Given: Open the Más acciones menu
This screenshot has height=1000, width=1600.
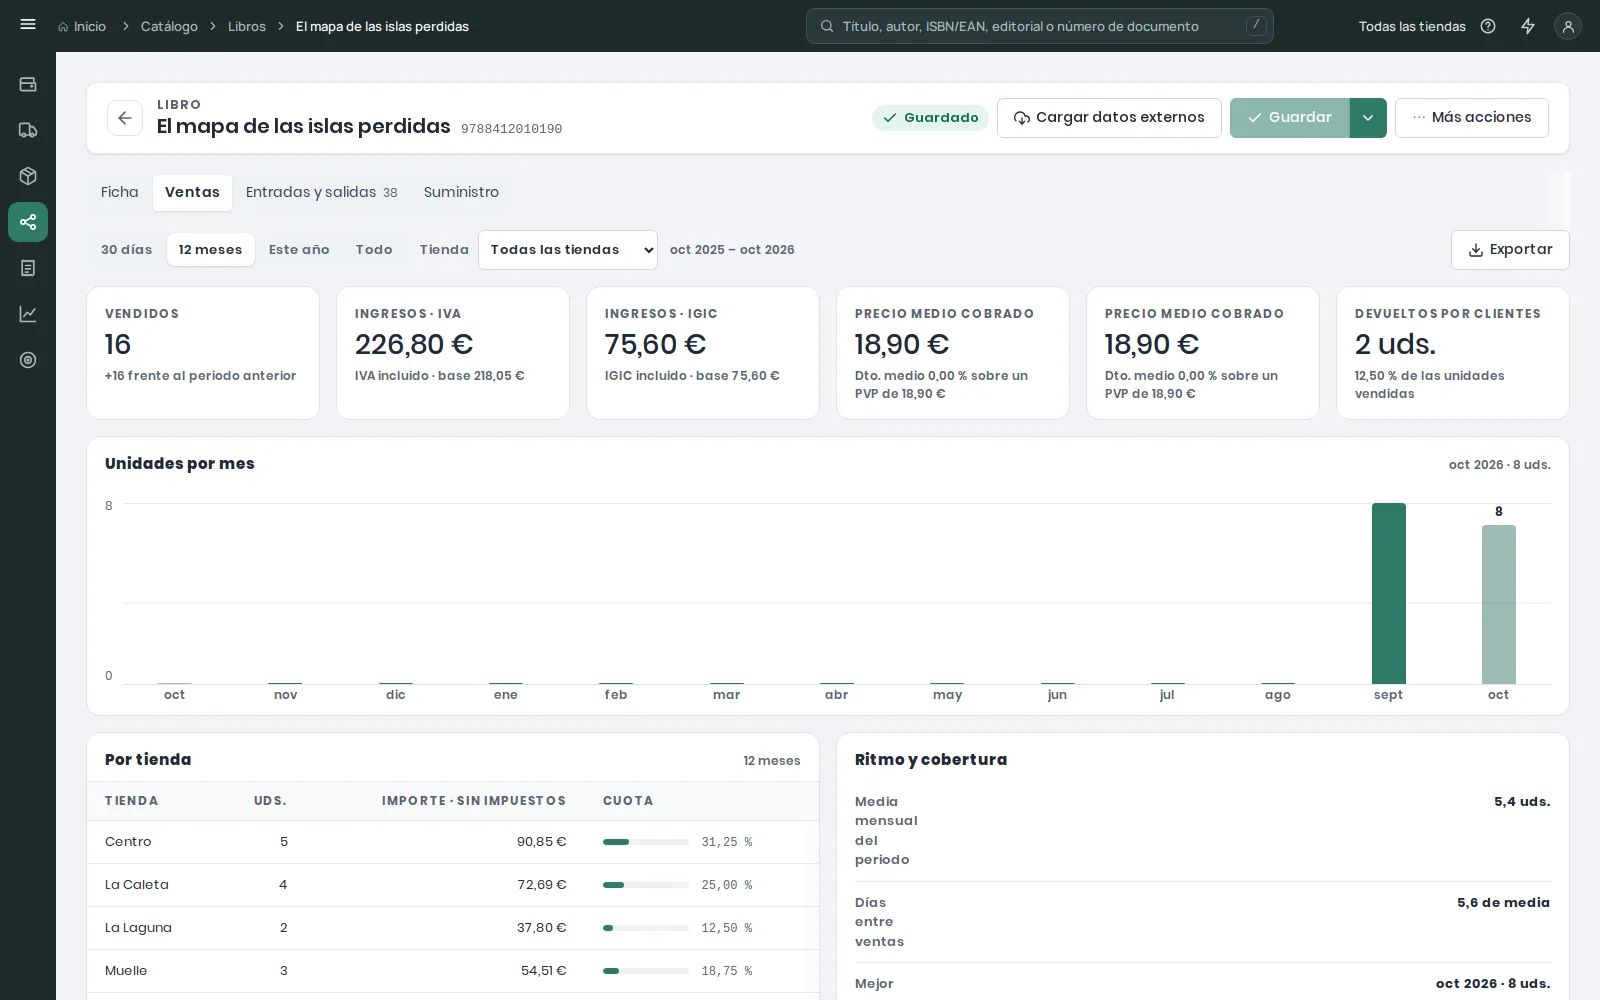Looking at the screenshot, I should click(1472, 118).
